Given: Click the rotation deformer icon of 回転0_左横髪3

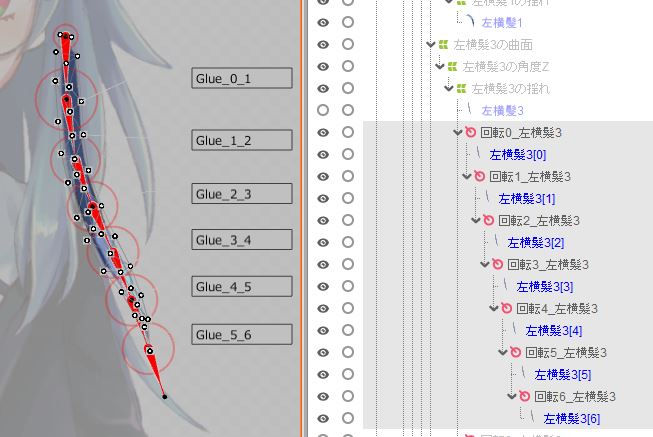Looking at the screenshot, I should [471, 132].
